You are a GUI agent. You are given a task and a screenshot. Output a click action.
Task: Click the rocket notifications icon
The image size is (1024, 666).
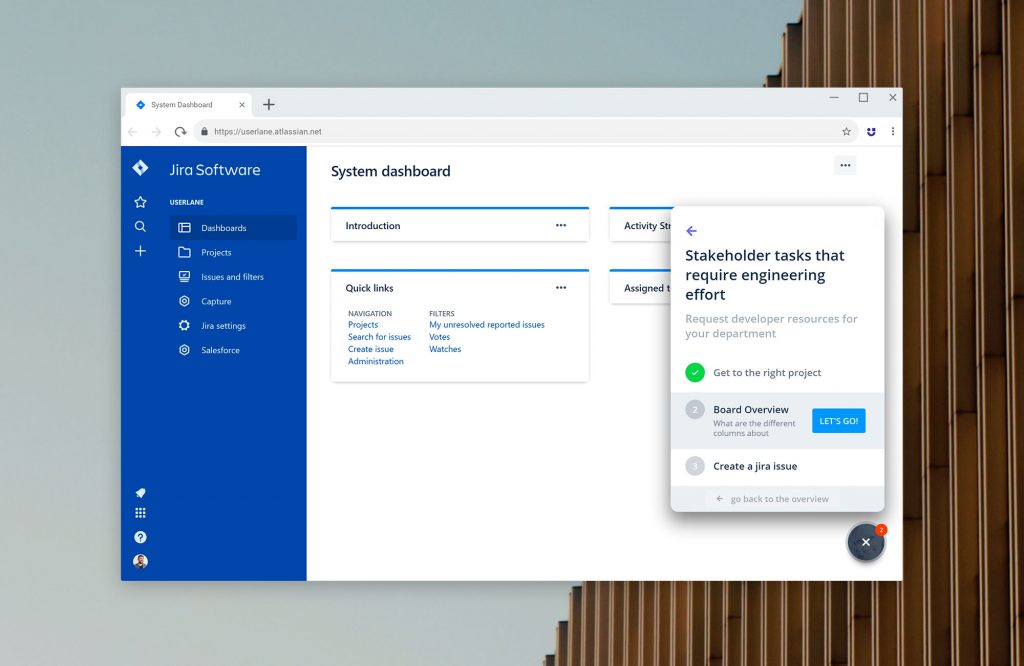click(140, 493)
